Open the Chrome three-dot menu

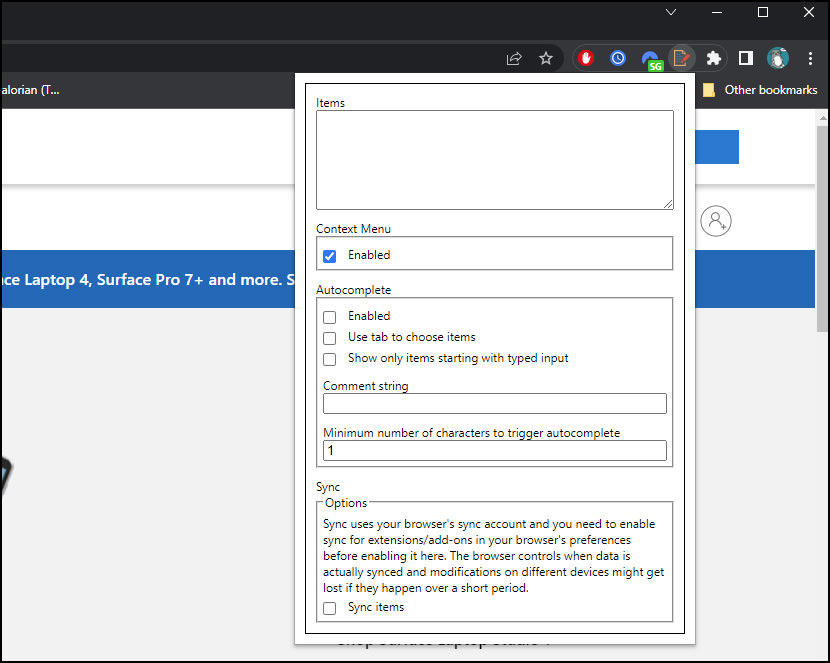[811, 58]
